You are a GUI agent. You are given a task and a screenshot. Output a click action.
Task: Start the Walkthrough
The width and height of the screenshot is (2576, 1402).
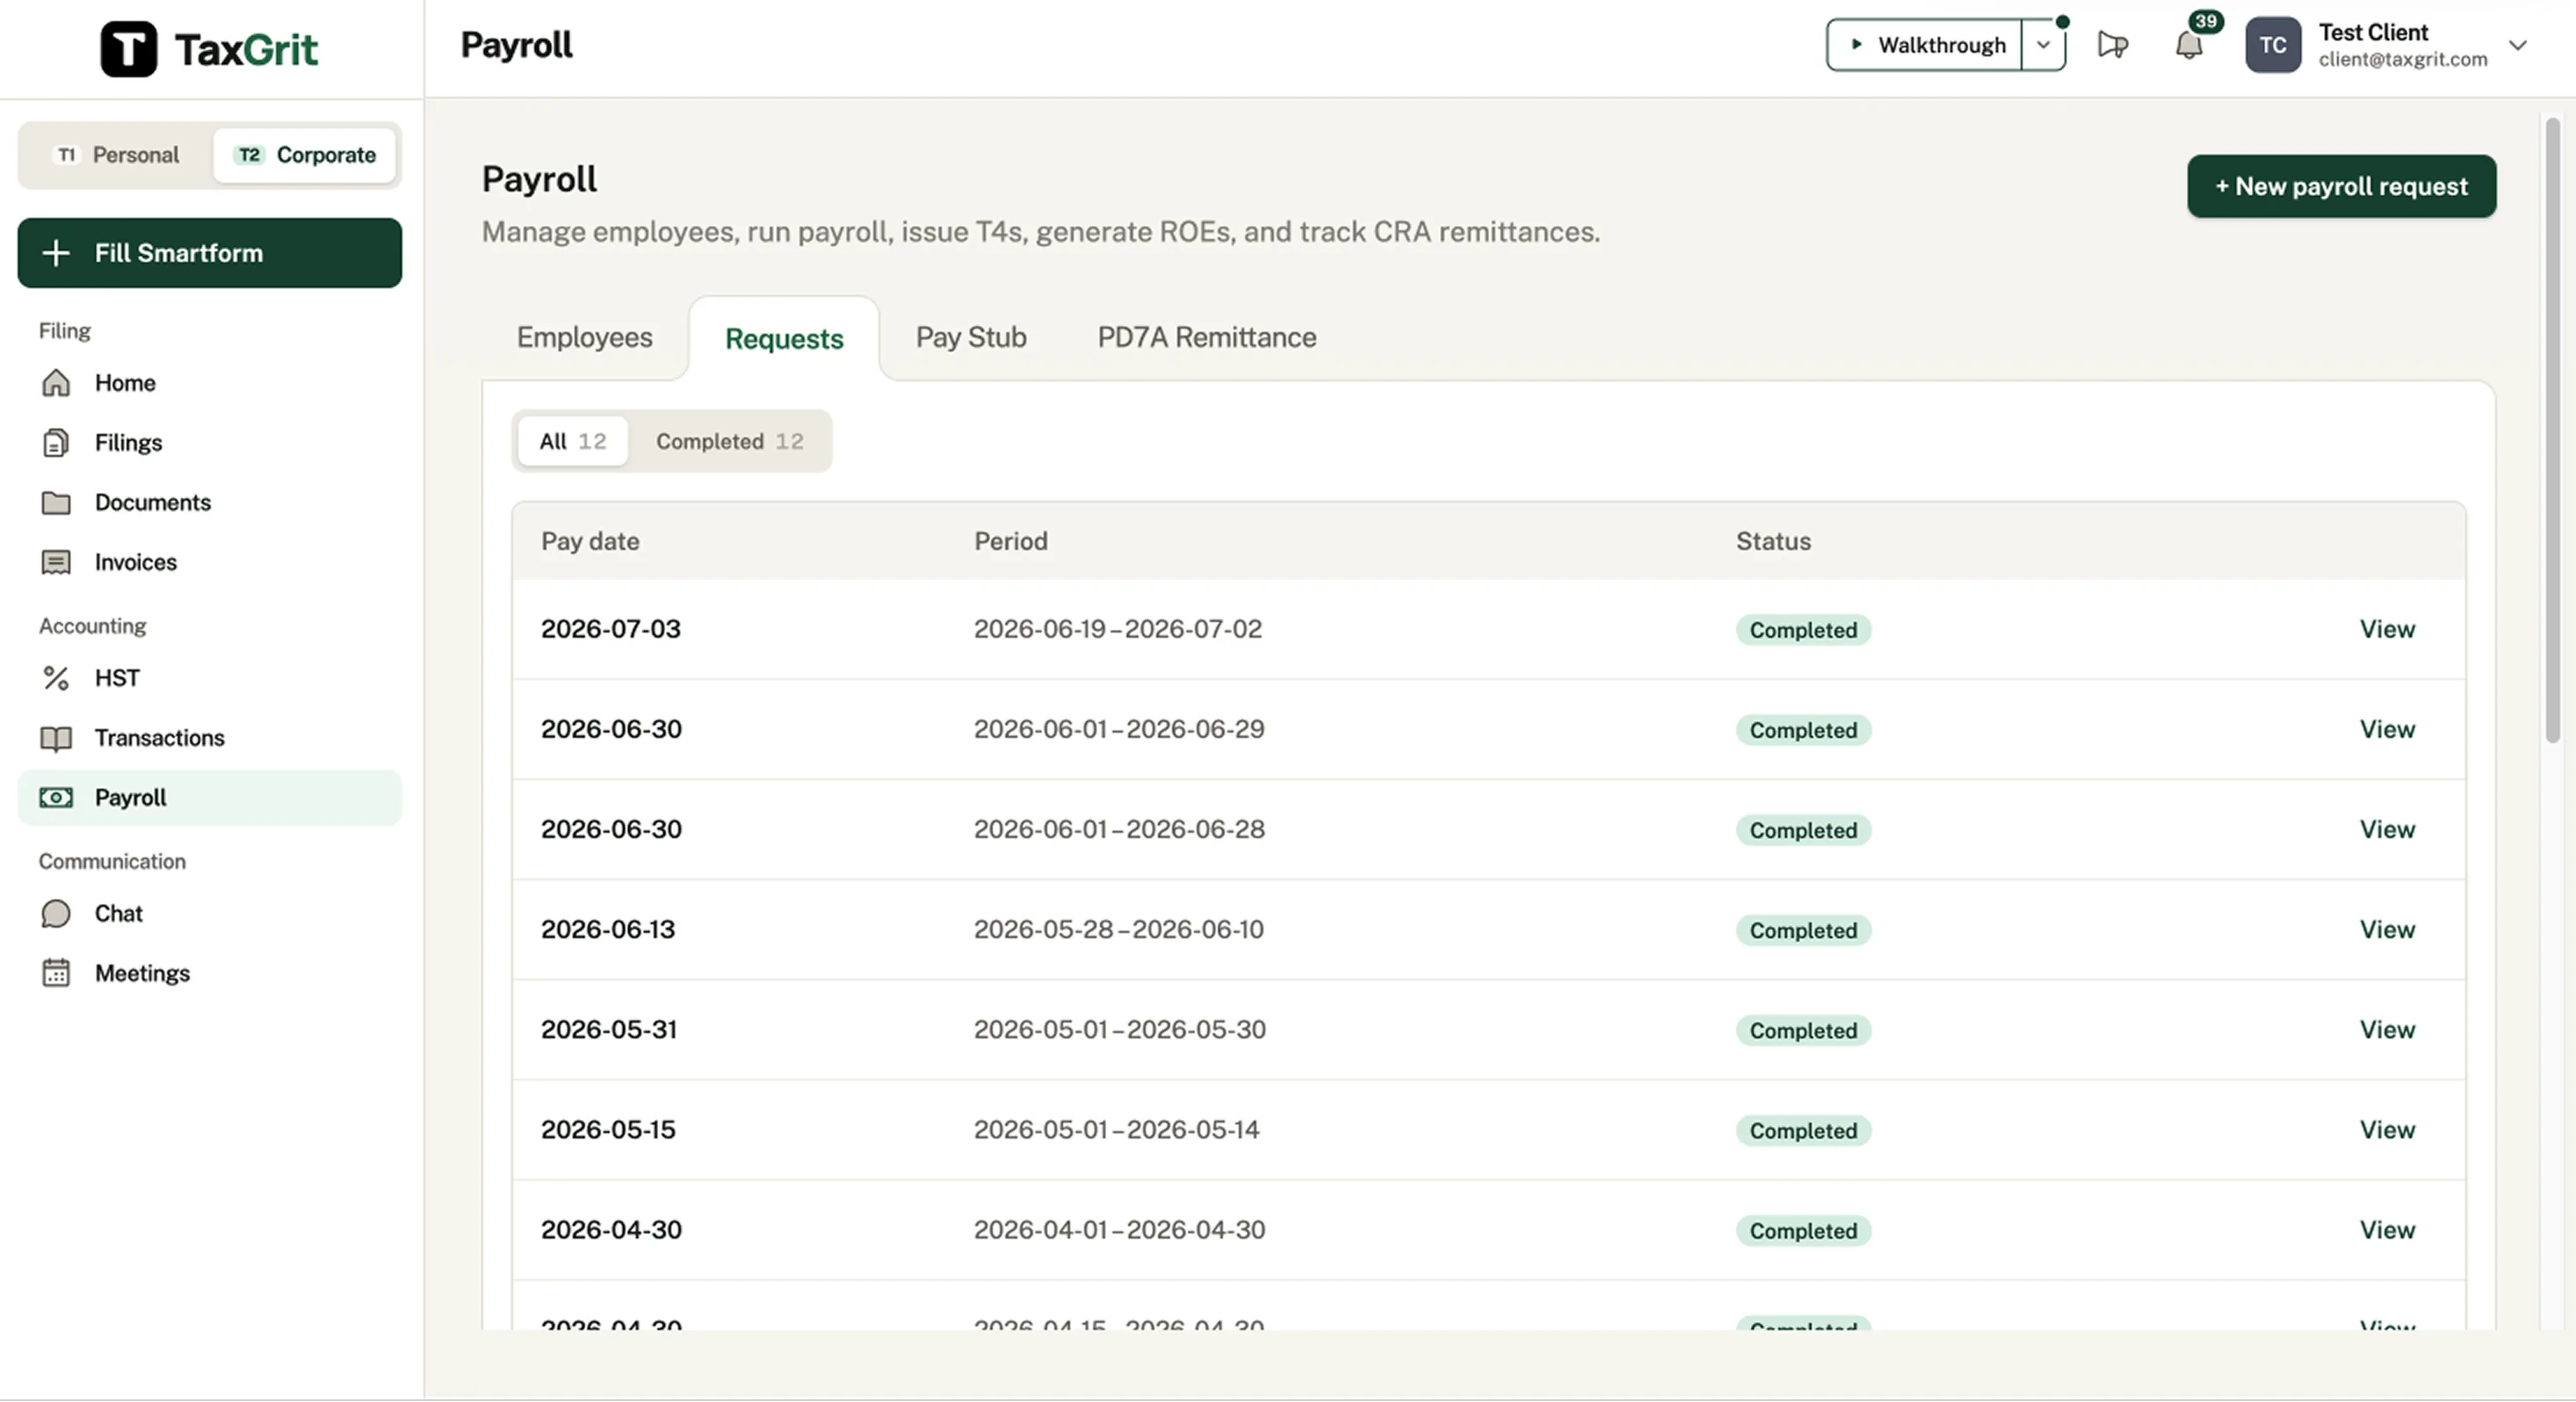tap(1925, 45)
